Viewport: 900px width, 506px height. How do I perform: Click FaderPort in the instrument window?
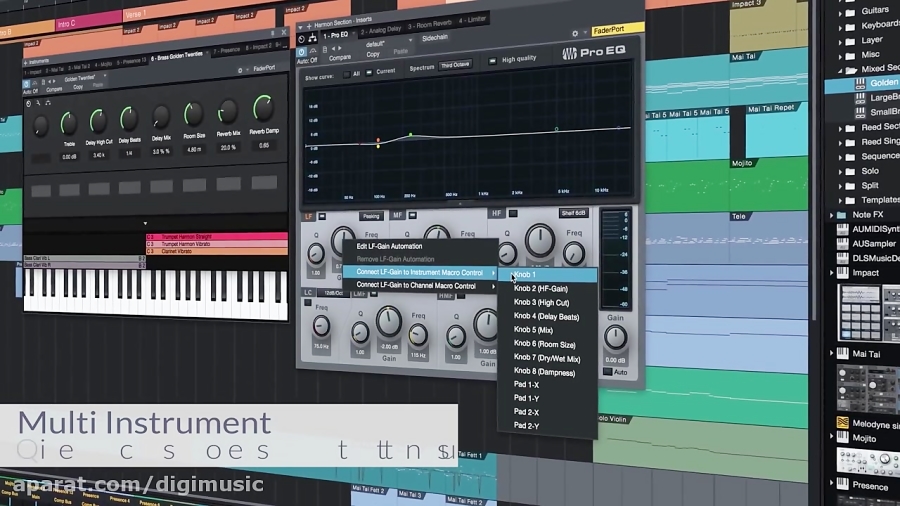(265, 68)
